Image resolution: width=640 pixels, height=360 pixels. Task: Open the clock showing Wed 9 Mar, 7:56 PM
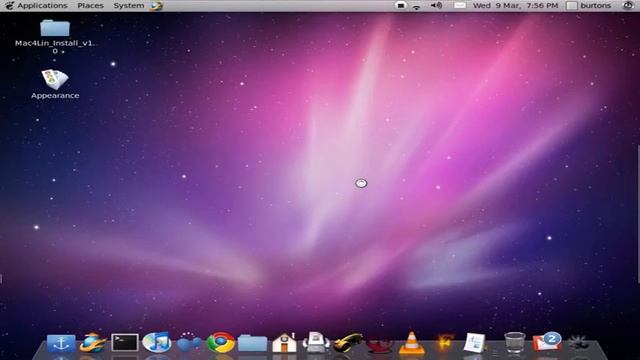(x=515, y=6)
